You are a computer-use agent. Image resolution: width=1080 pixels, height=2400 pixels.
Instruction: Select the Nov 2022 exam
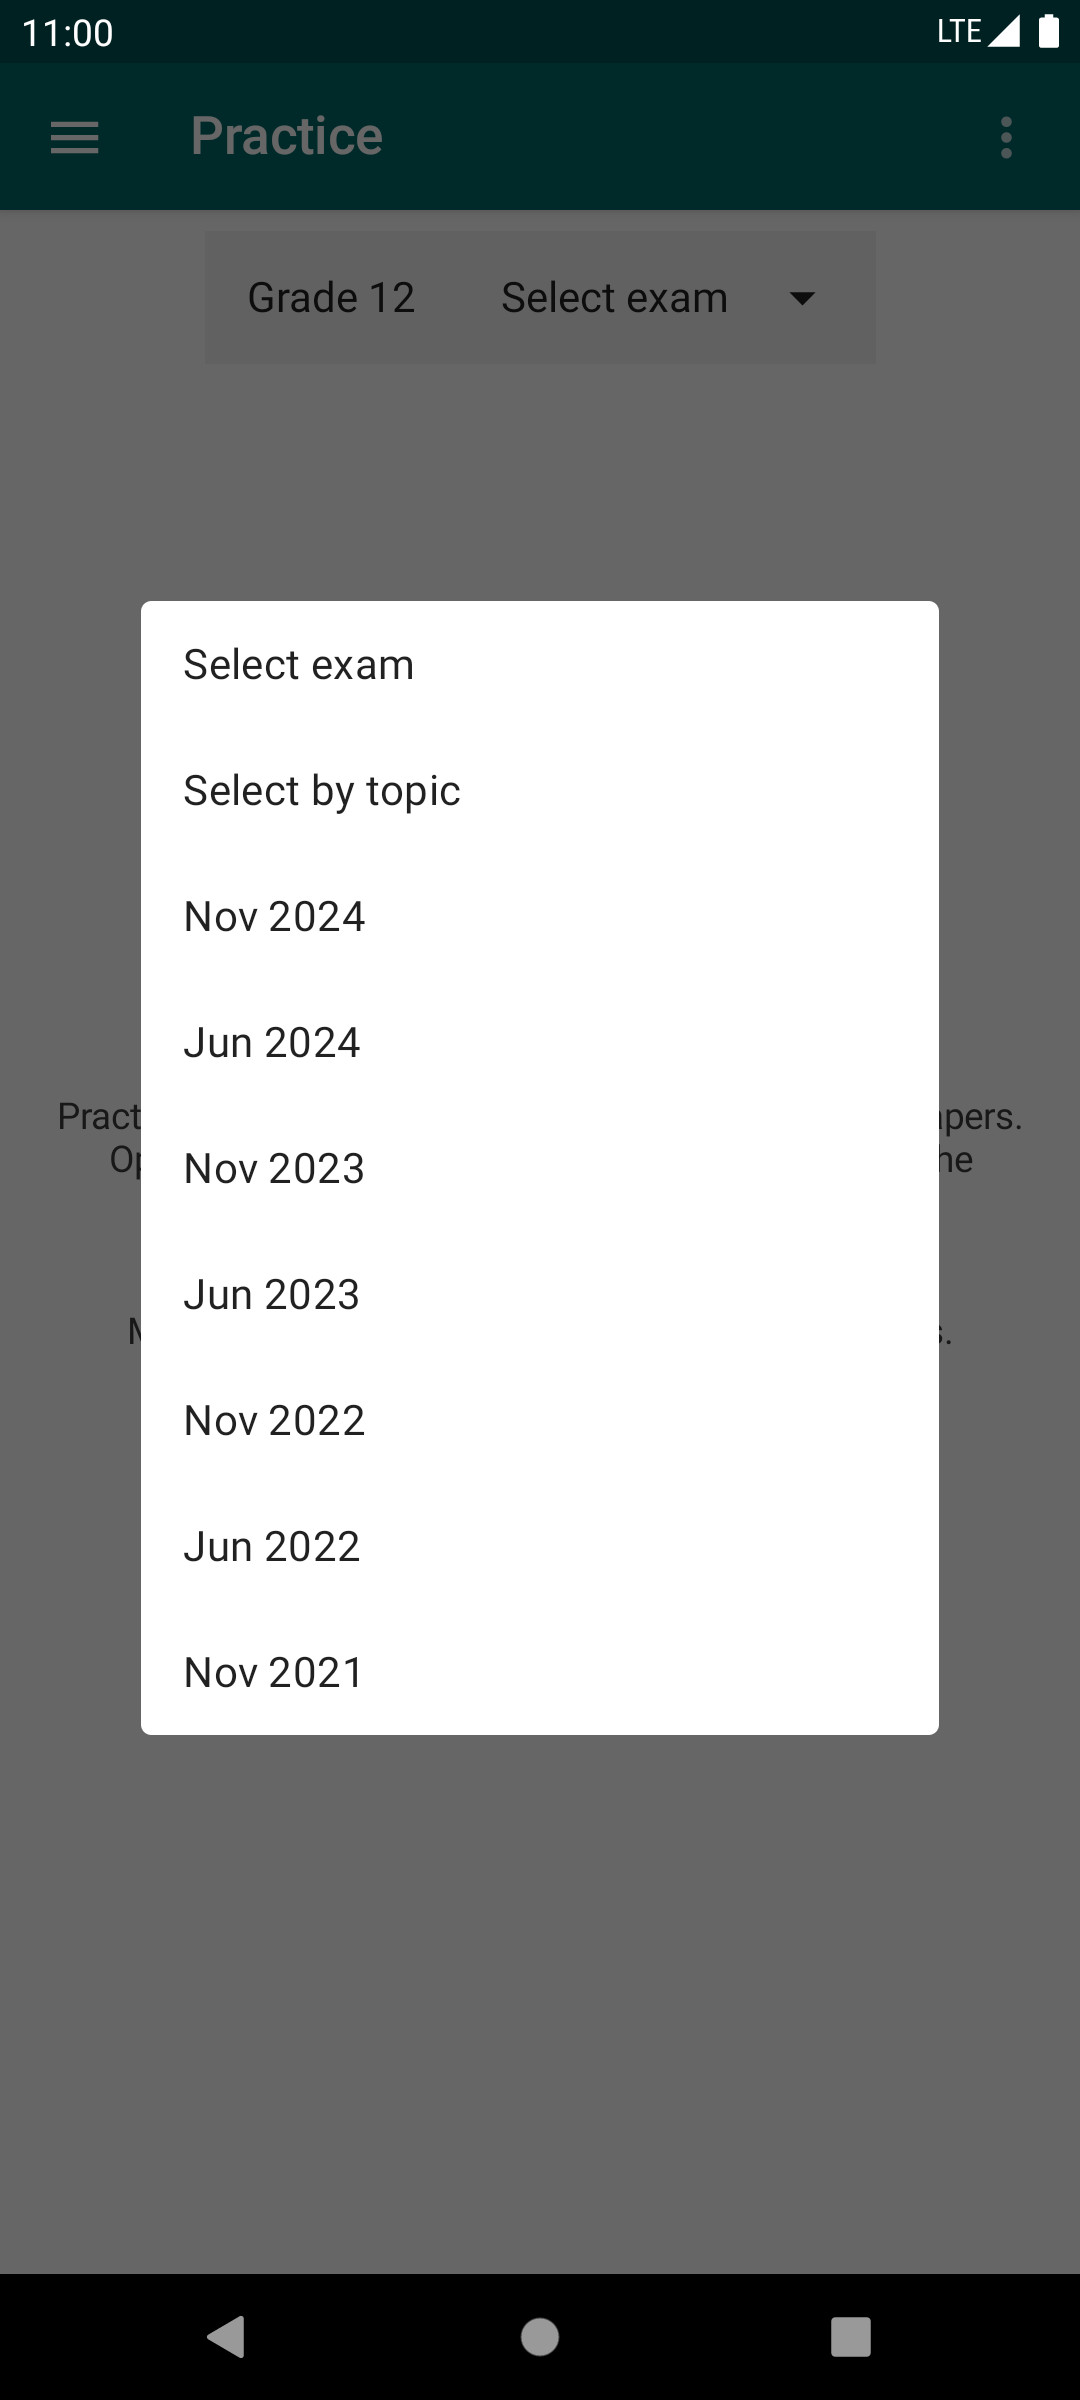(540, 1420)
